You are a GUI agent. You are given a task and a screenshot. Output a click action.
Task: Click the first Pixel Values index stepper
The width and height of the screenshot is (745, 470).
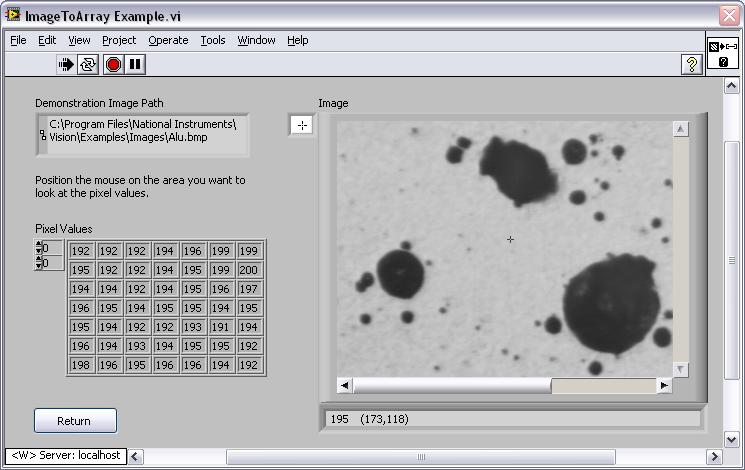40,248
